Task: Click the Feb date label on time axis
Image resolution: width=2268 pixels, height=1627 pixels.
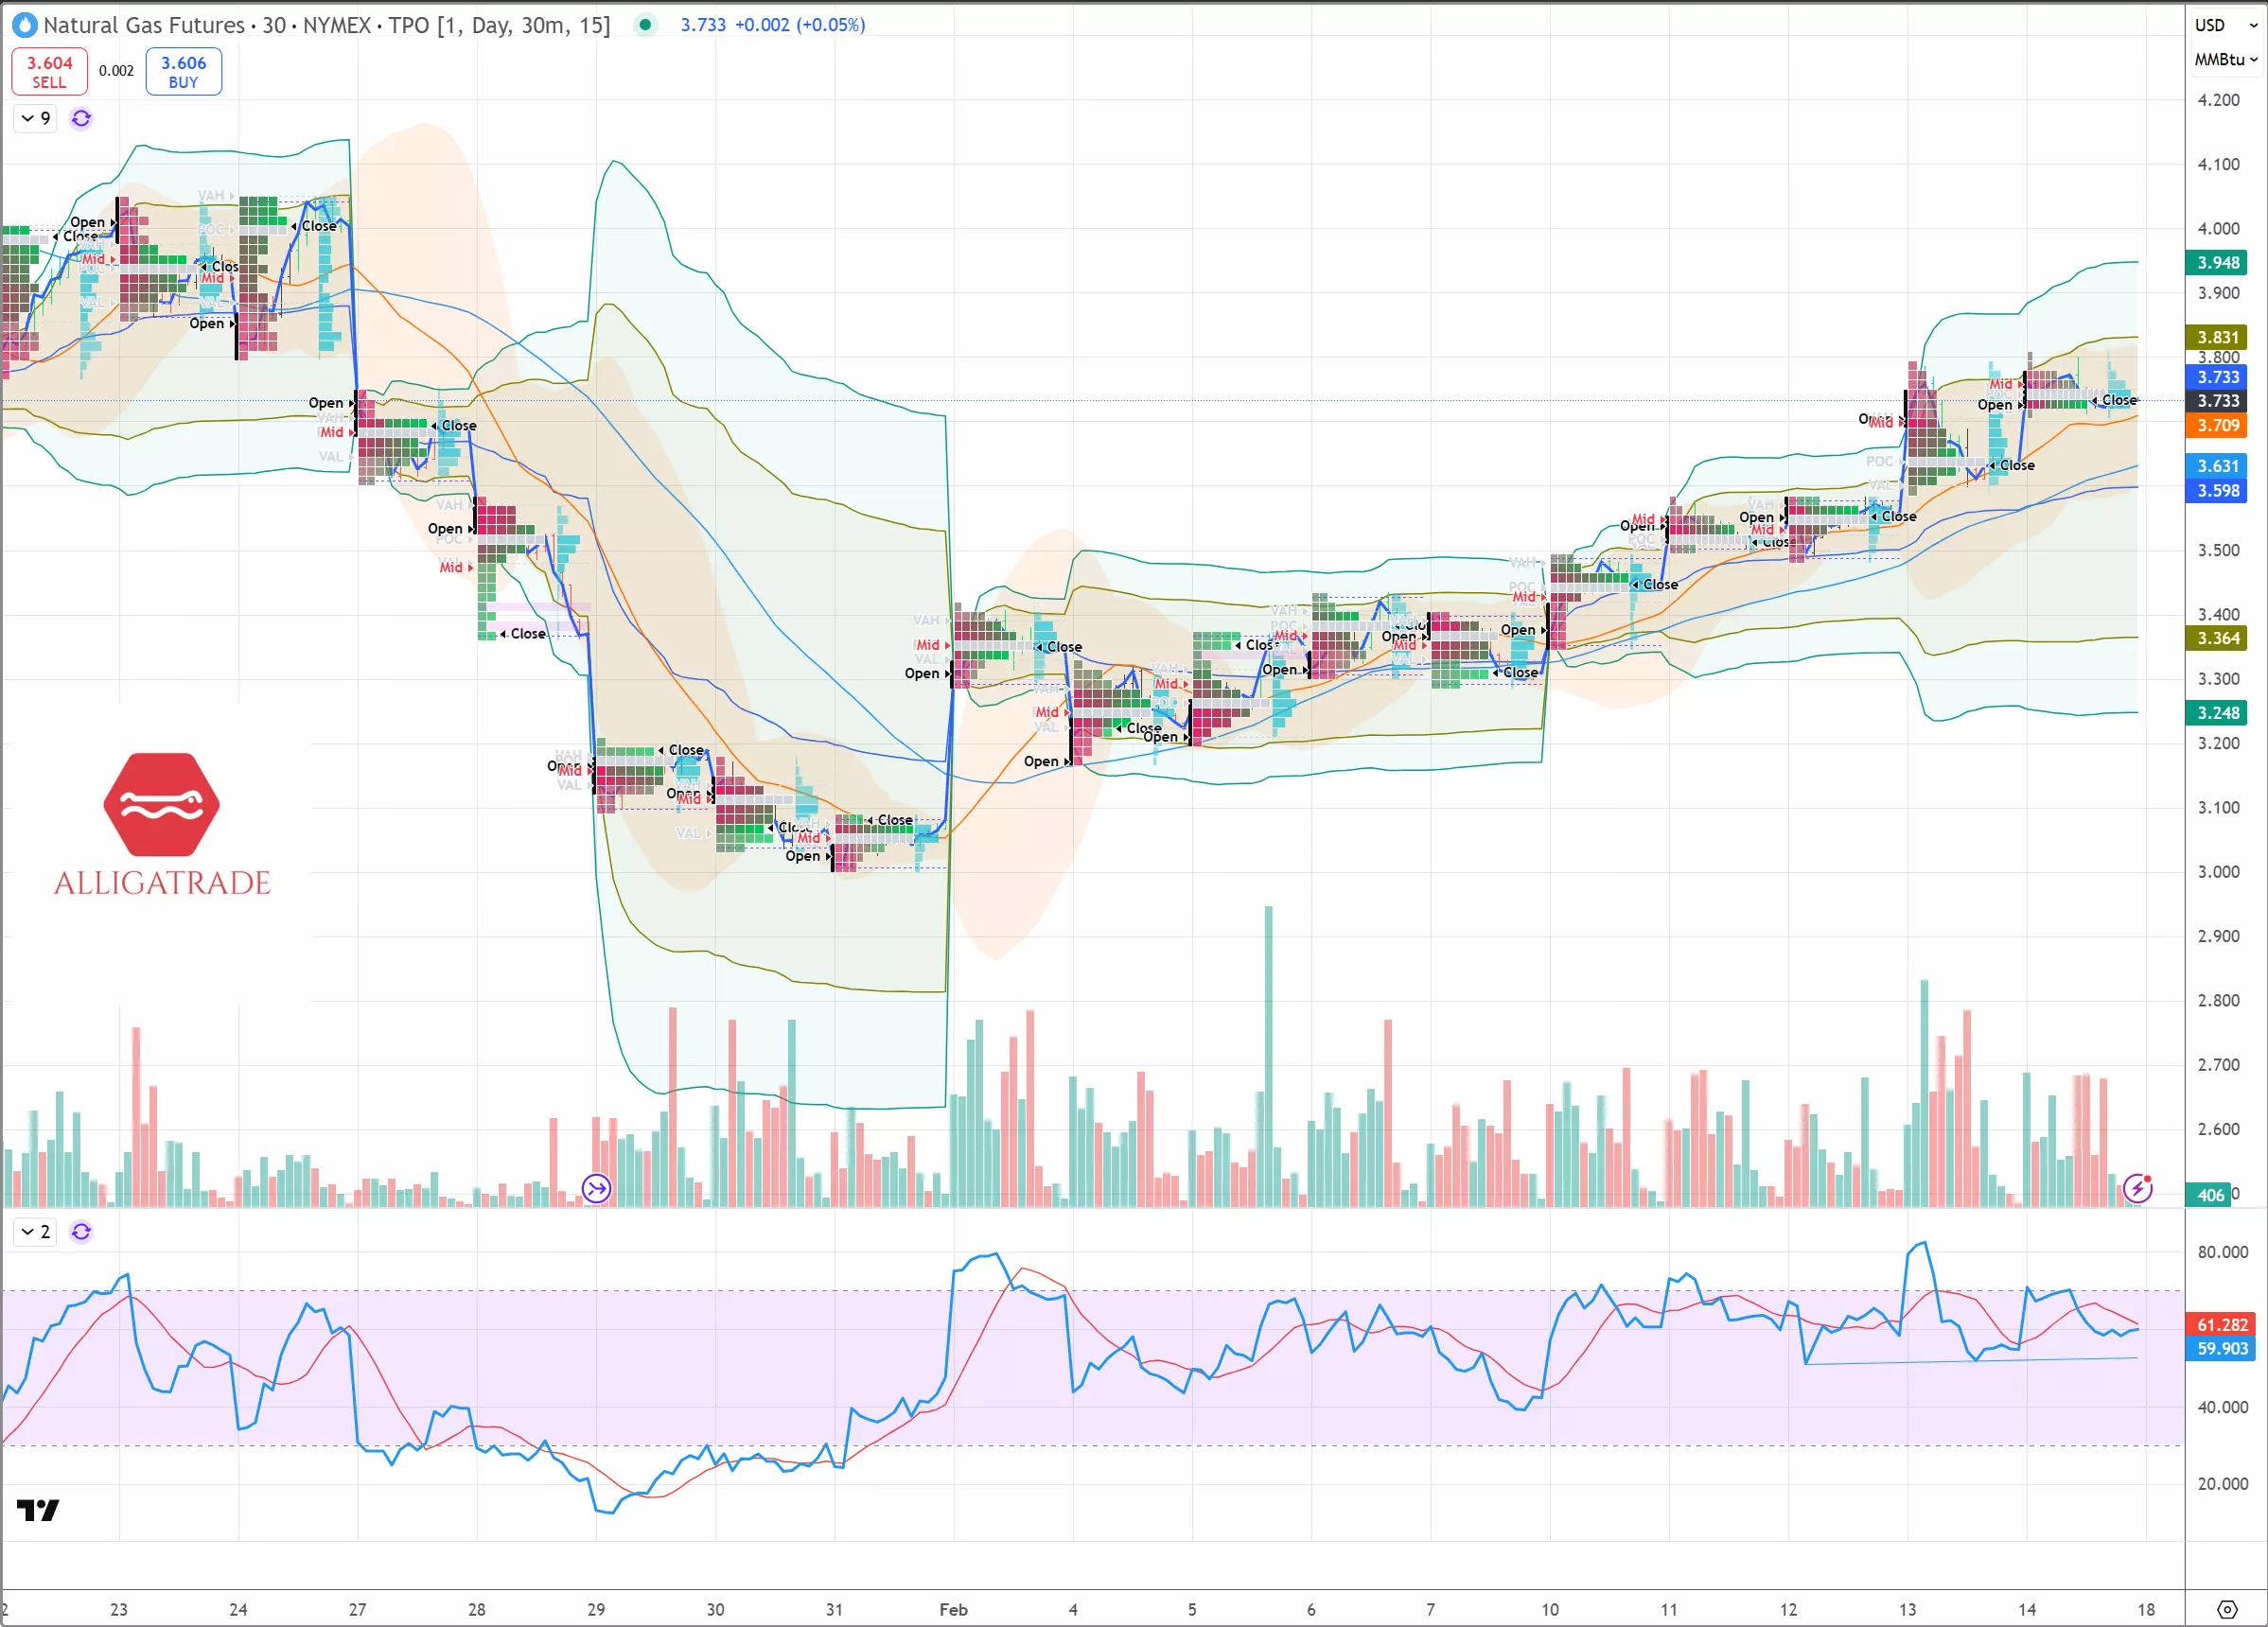Action: click(x=953, y=1609)
